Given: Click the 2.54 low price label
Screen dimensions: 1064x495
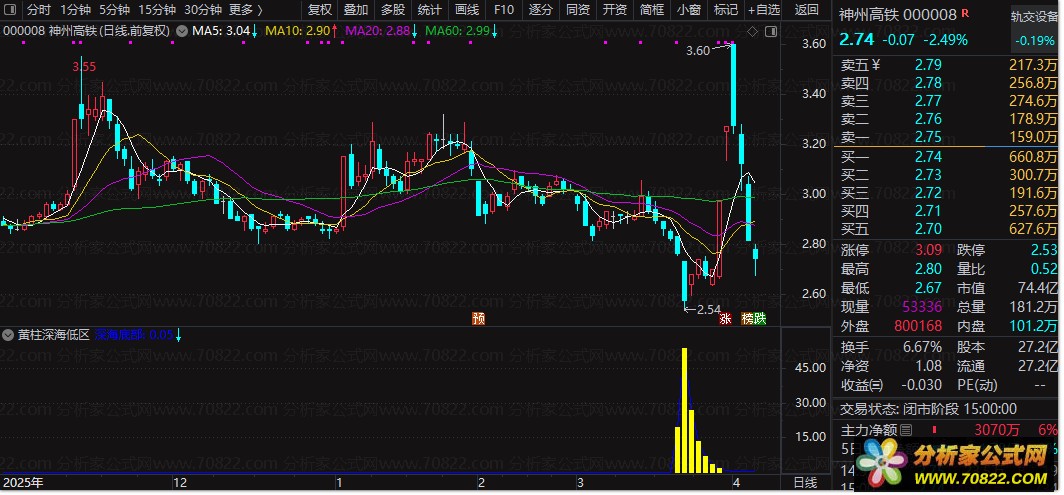Looking at the screenshot, I should (x=708, y=310).
